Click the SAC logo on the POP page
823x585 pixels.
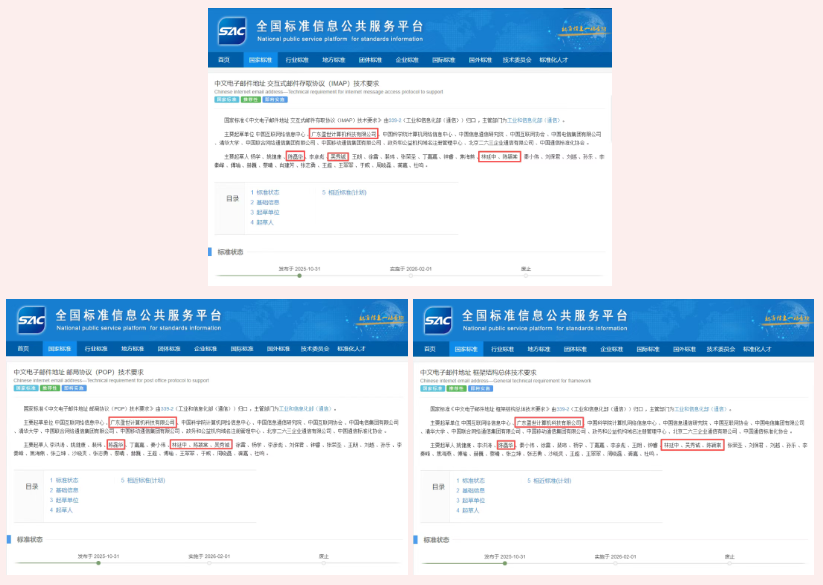pos(30,321)
